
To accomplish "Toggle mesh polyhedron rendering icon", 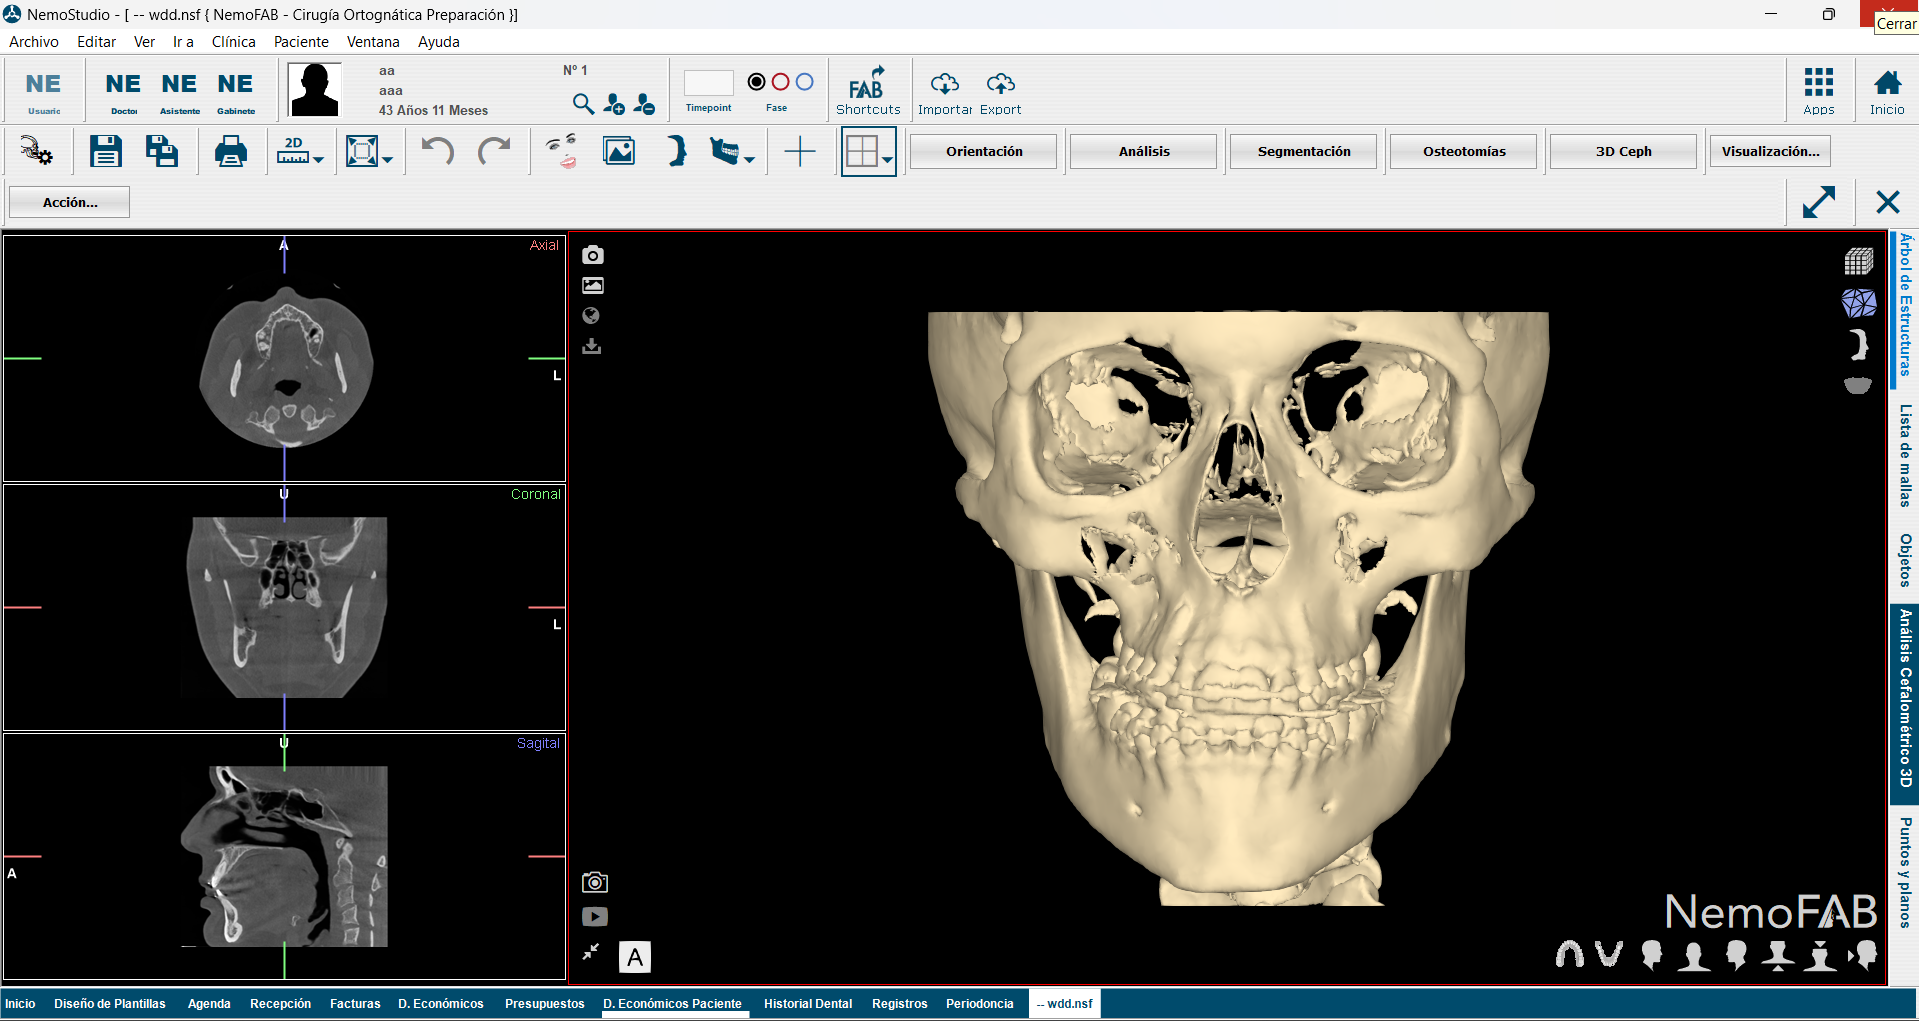I will (1859, 303).
